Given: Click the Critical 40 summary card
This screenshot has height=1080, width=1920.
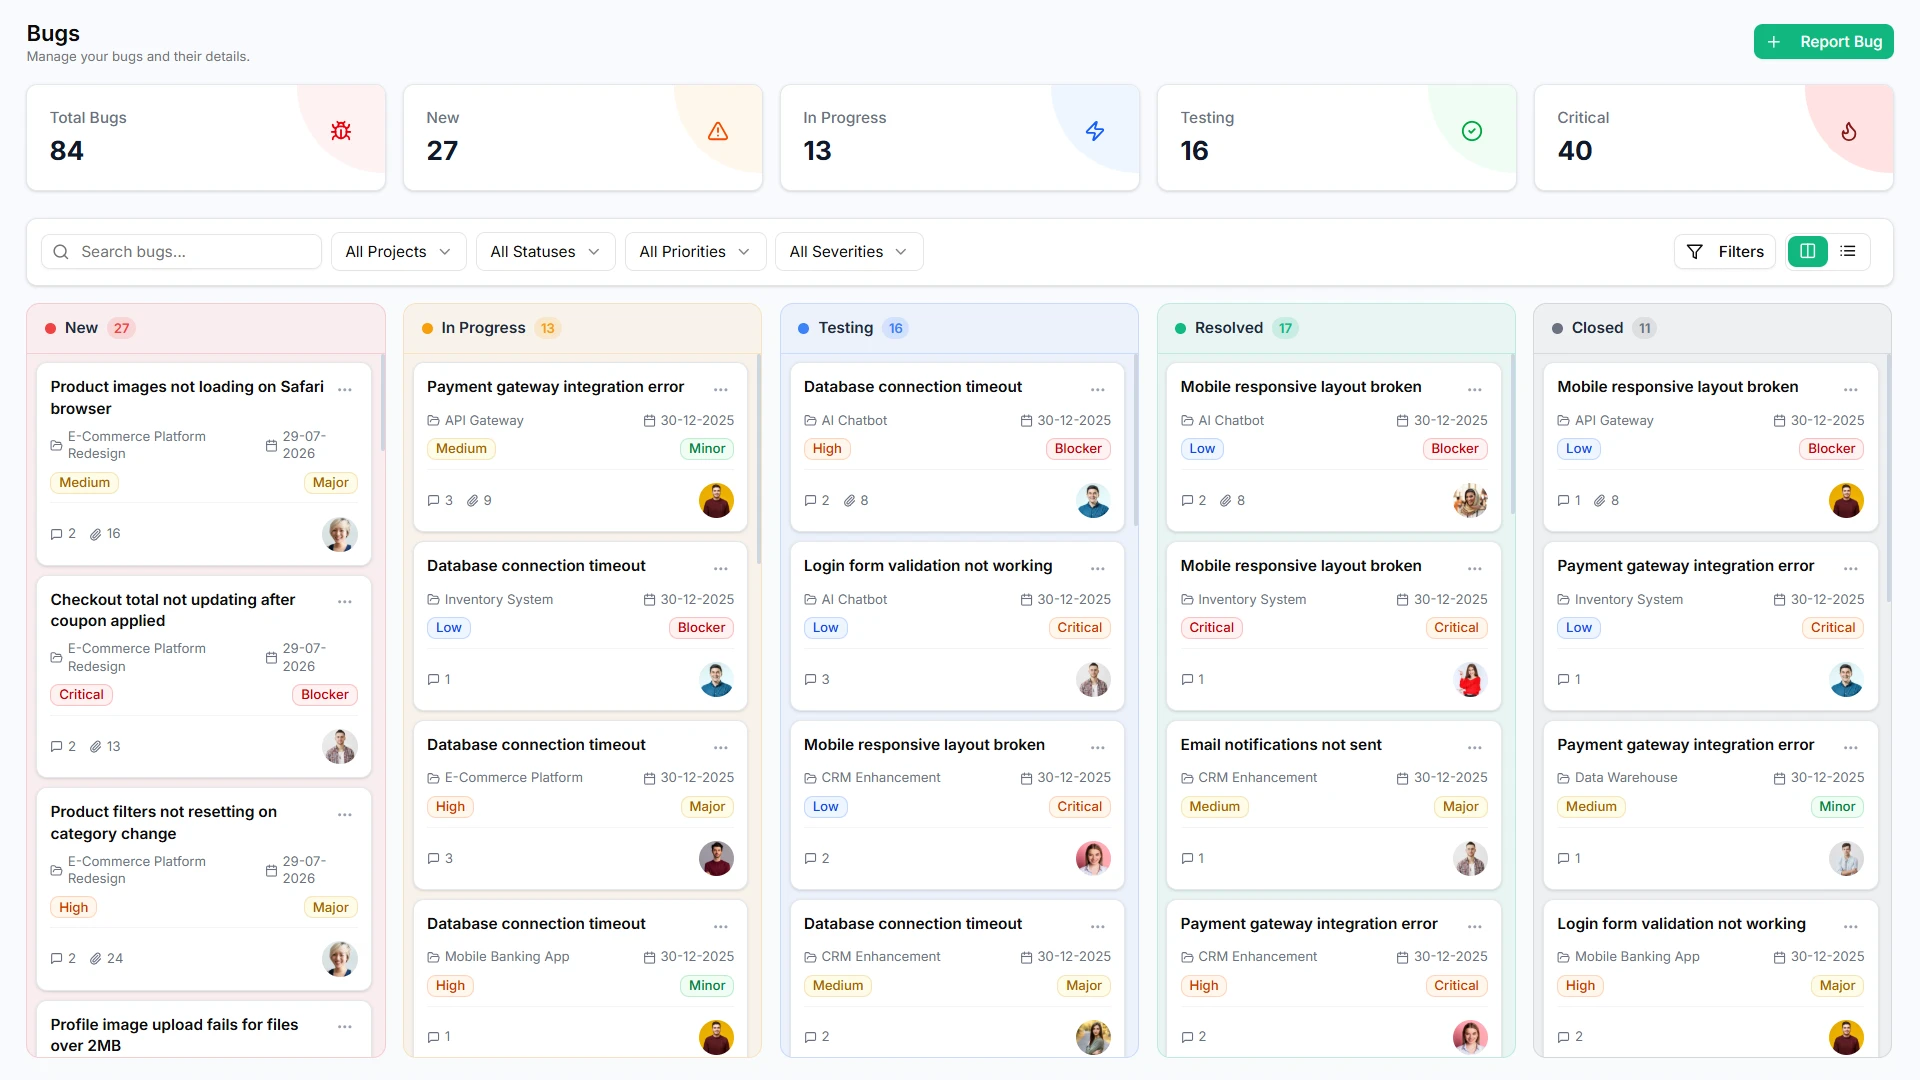Looking at the screenshot, I should (1713, 137).
